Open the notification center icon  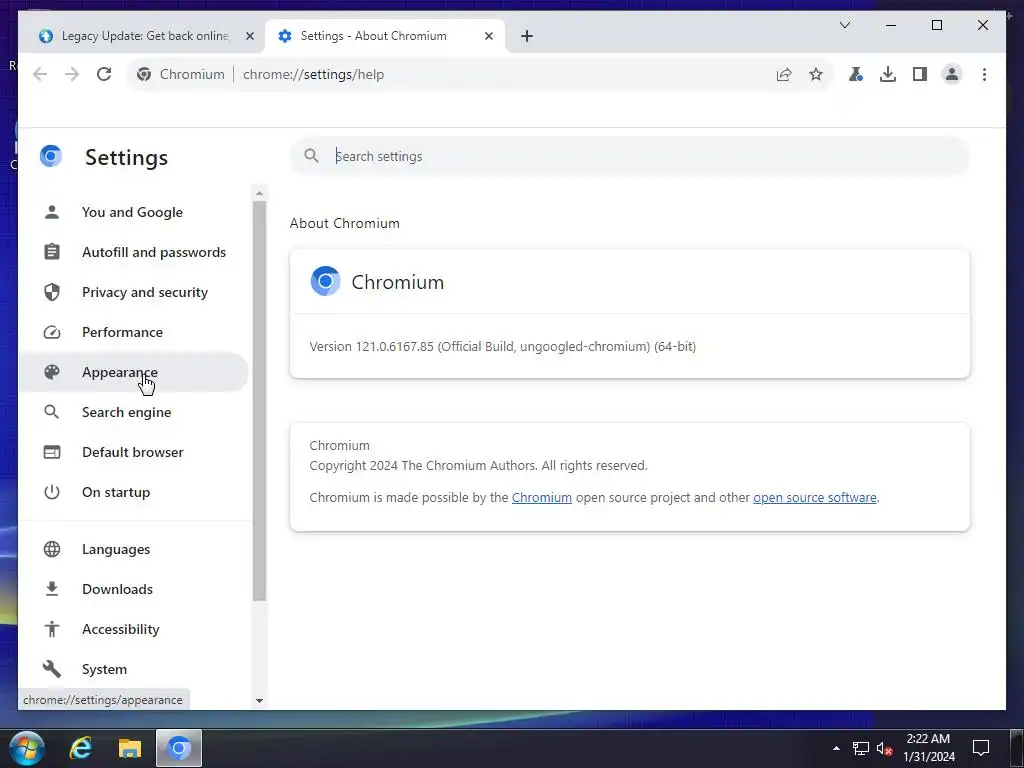point(980,748)
